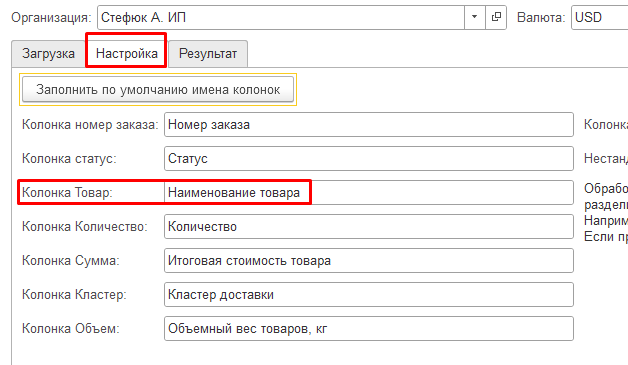Select the Объемный вес товаров, кг field

tap(368, 329)
